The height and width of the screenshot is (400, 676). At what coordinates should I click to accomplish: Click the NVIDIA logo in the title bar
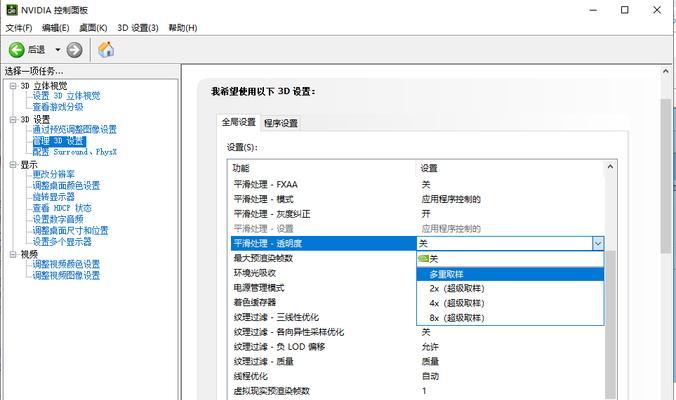(12, 9)
